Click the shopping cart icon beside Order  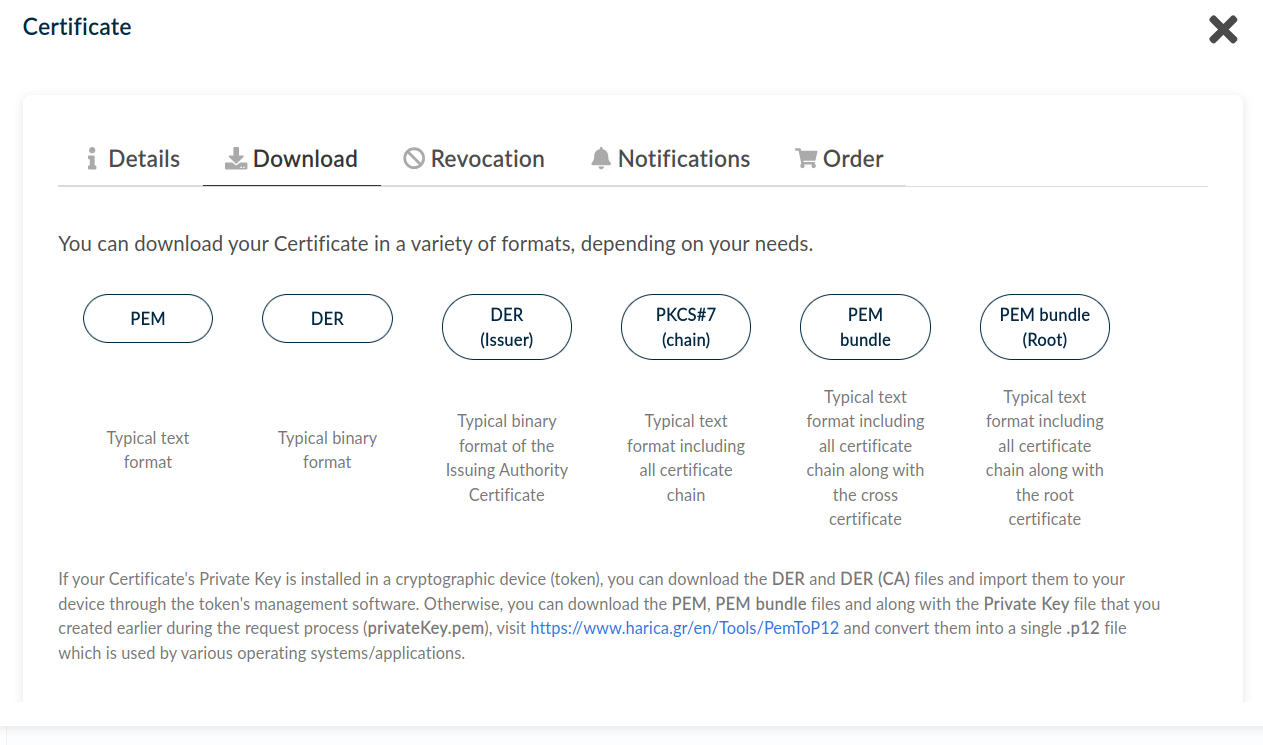coord(803,158)
